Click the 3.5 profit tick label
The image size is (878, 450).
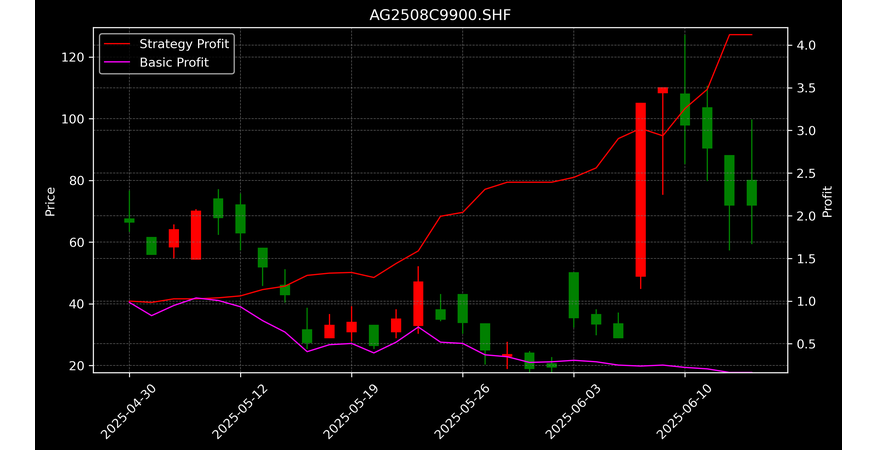tap(805, 88)
